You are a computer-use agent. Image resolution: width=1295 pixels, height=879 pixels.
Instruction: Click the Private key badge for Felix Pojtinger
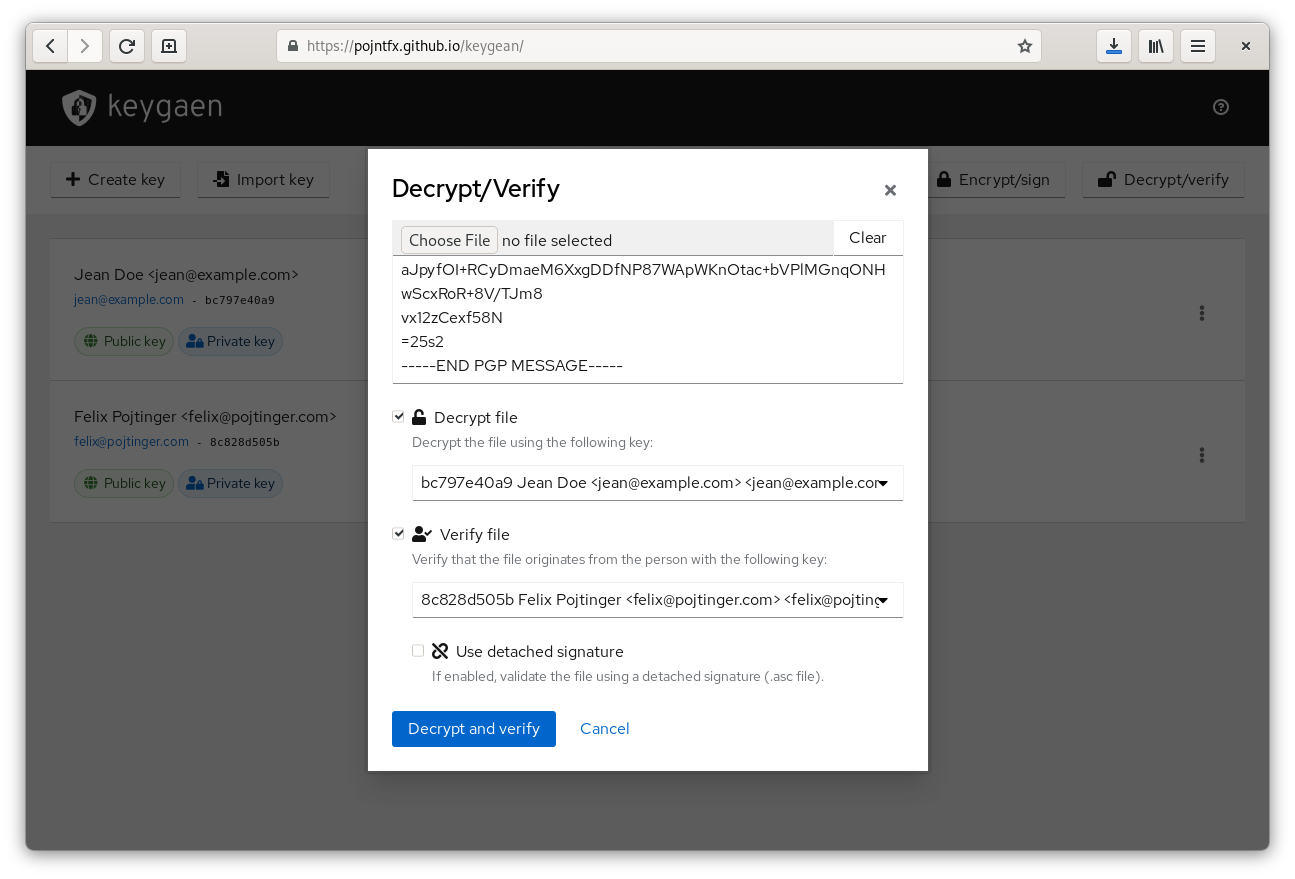click(231, 483)
